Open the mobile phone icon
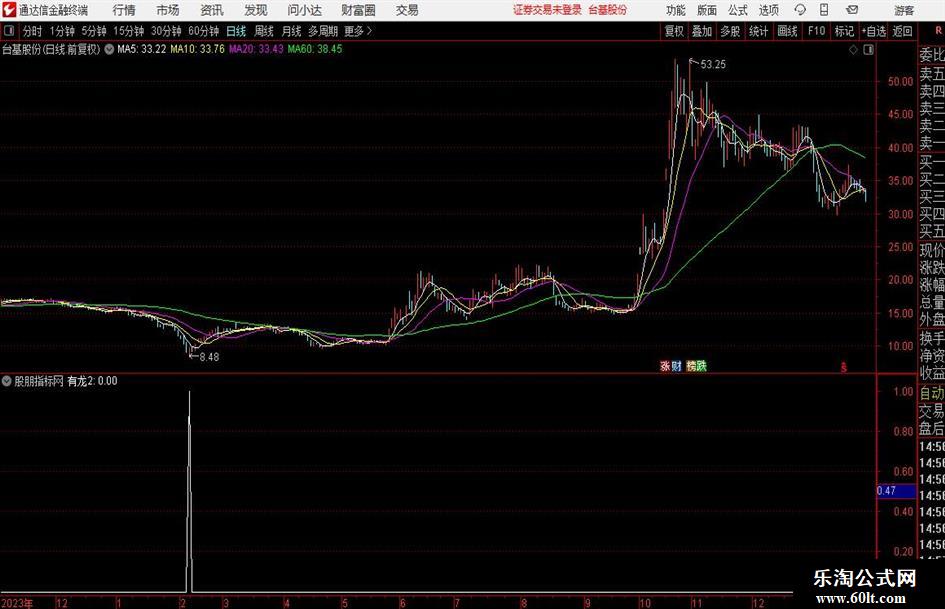This screenshot has width=945, height=609. [x=824, y=10]
